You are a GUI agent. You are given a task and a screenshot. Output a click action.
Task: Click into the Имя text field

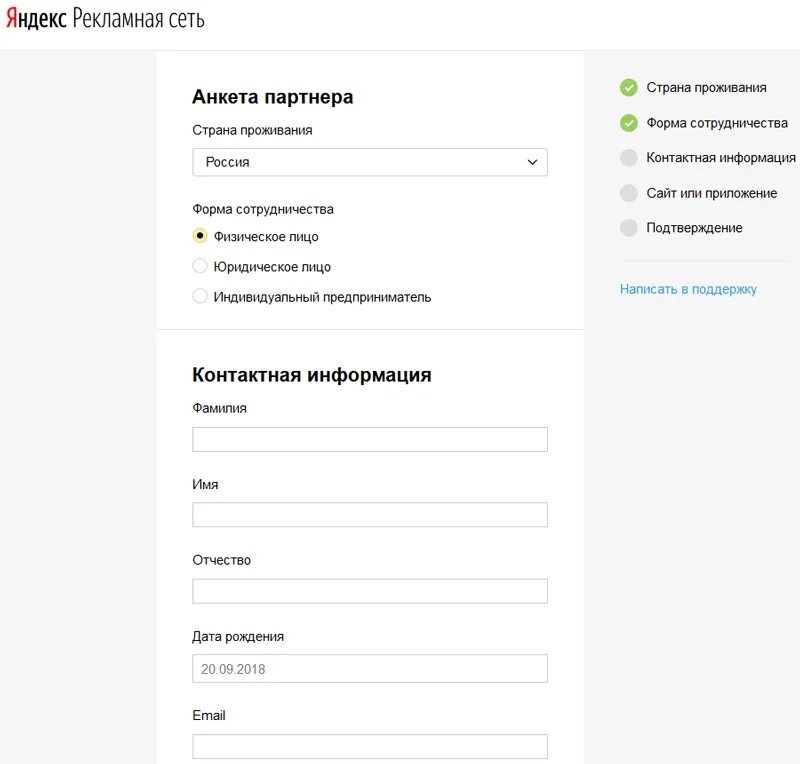pyautogui.click(x=369, y=515)
